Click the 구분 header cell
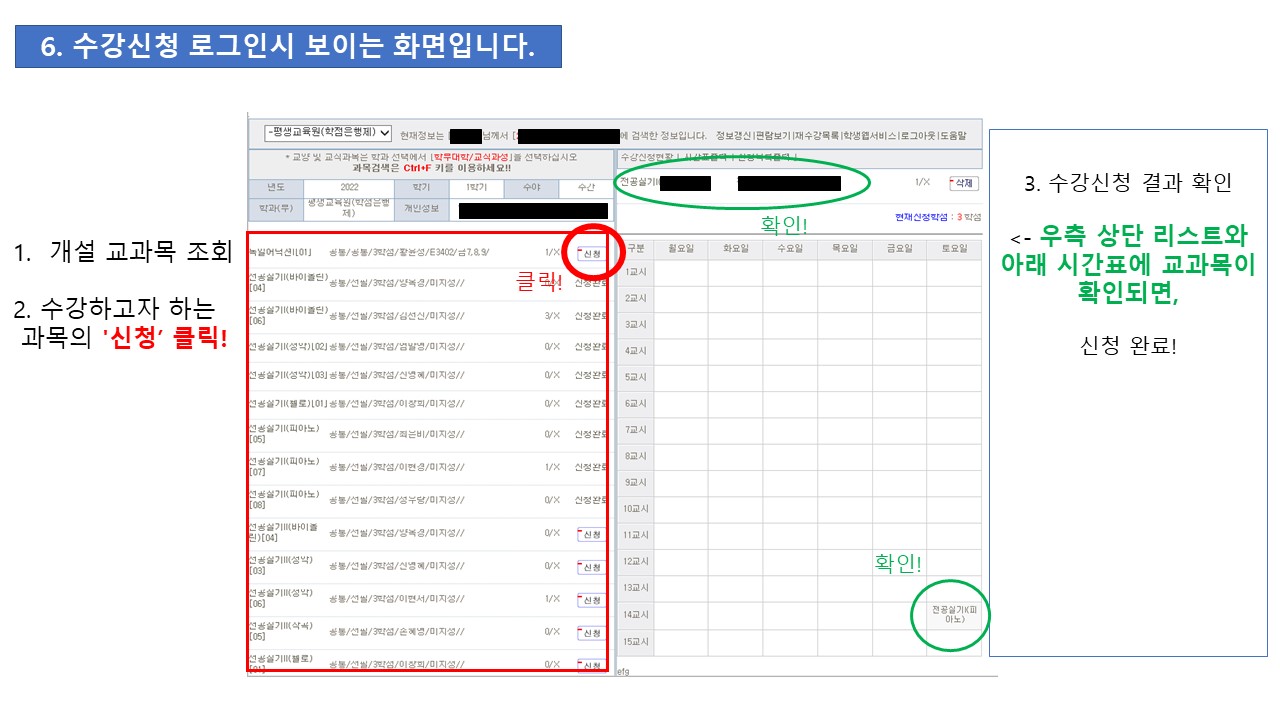Viewport: 1280px width, 720px height. tap(636, 248)
